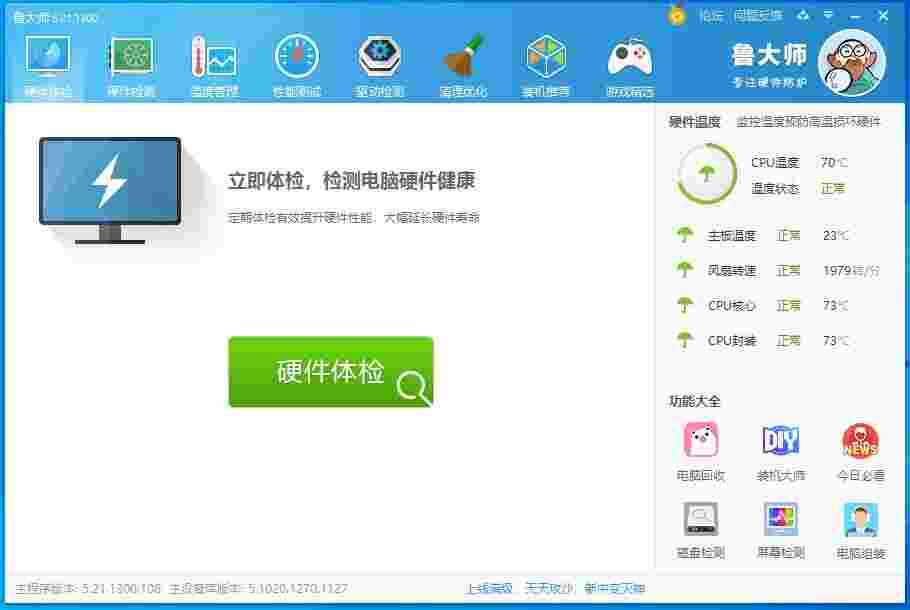This screenshot has height=610, width=910.
Task: Click the 屏幕检测 label text
Action: point(781,553)
